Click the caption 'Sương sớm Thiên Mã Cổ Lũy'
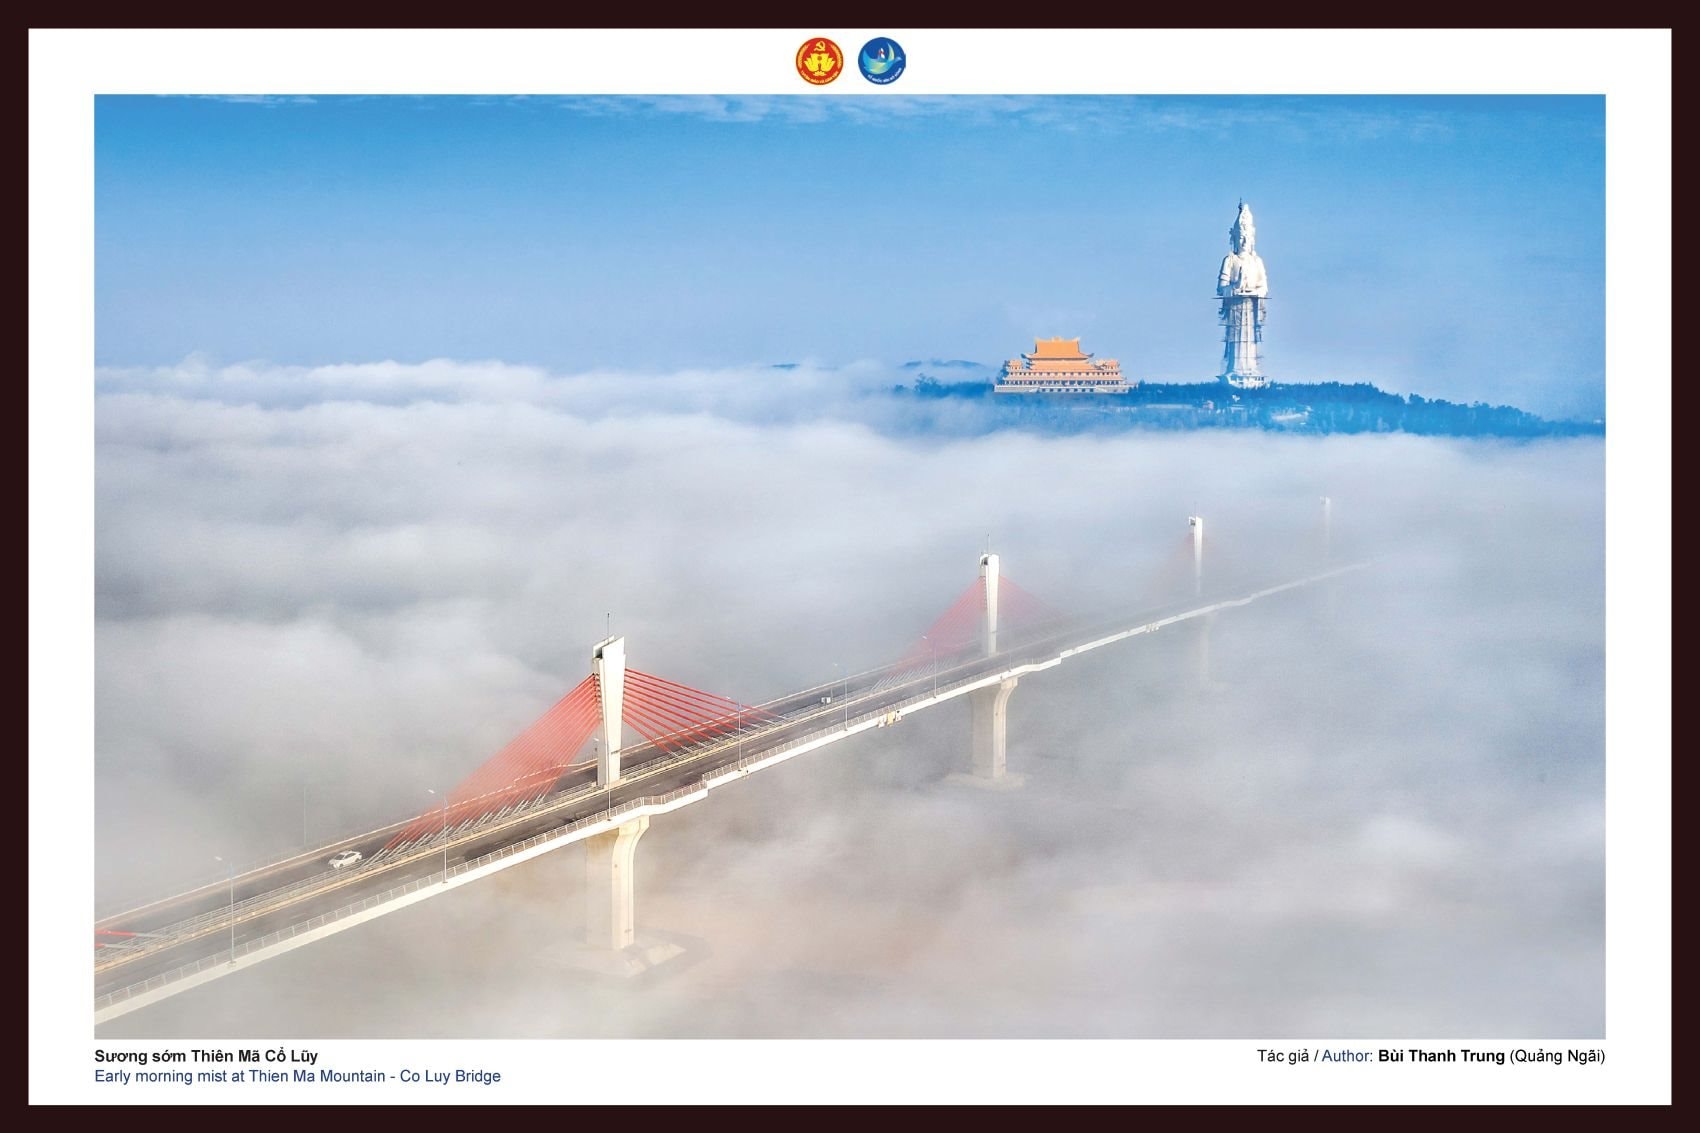The height and width of the screenshot is (1133, 1700). (x=206, y=1056)
